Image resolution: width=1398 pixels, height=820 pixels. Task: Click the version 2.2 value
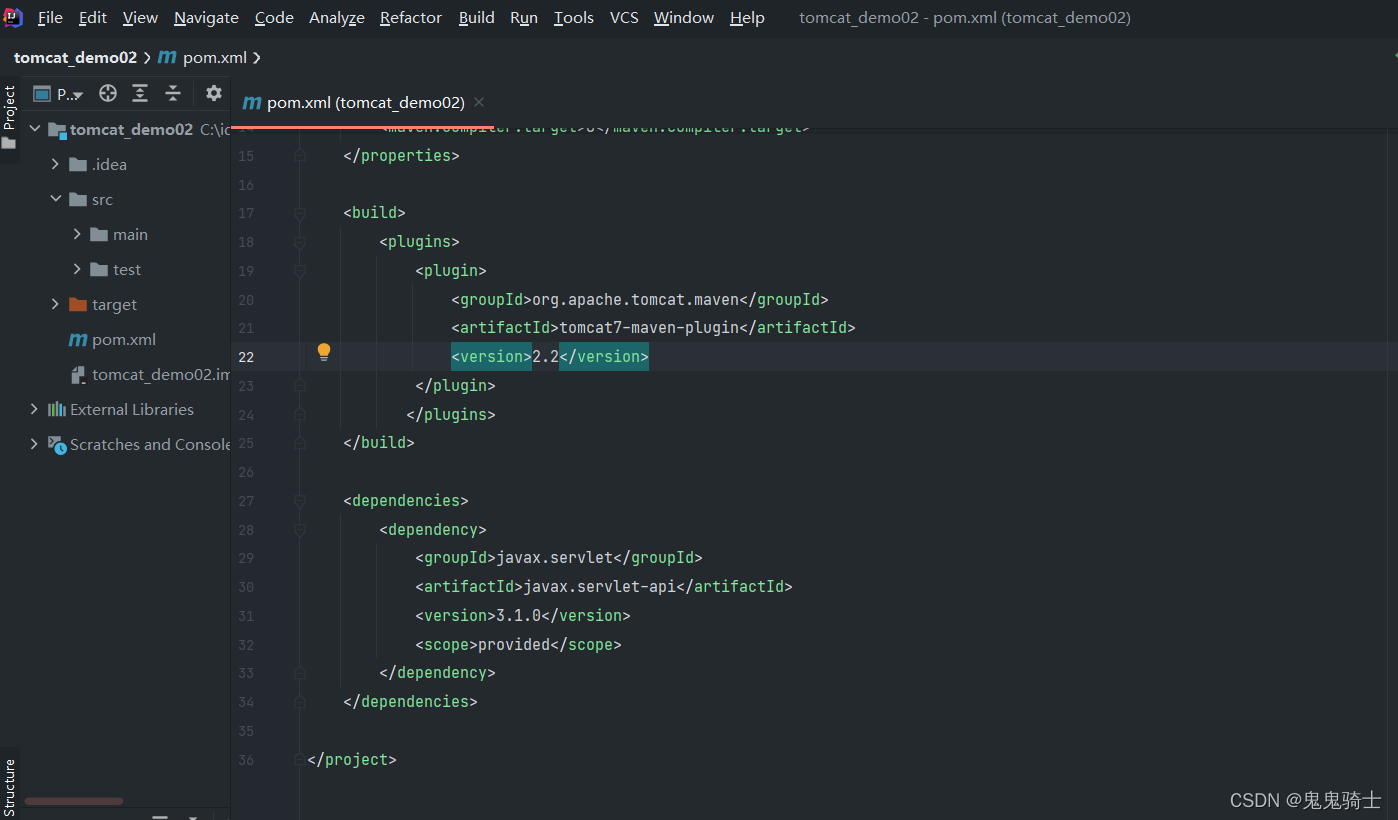(545, 357)
